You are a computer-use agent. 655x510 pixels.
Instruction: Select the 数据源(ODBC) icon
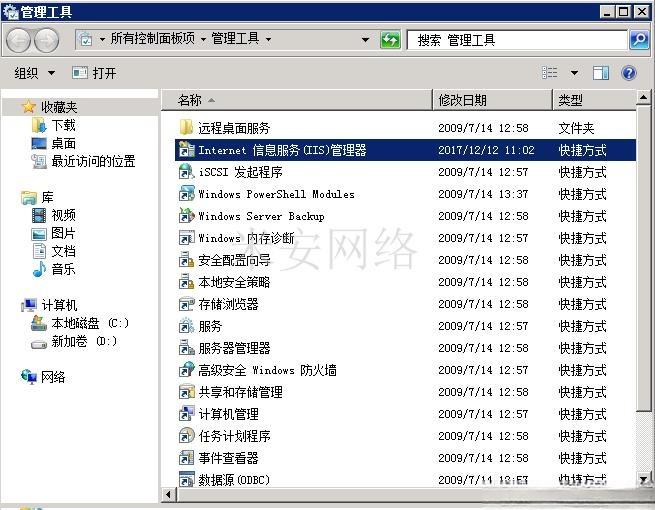tap(186, 480)
